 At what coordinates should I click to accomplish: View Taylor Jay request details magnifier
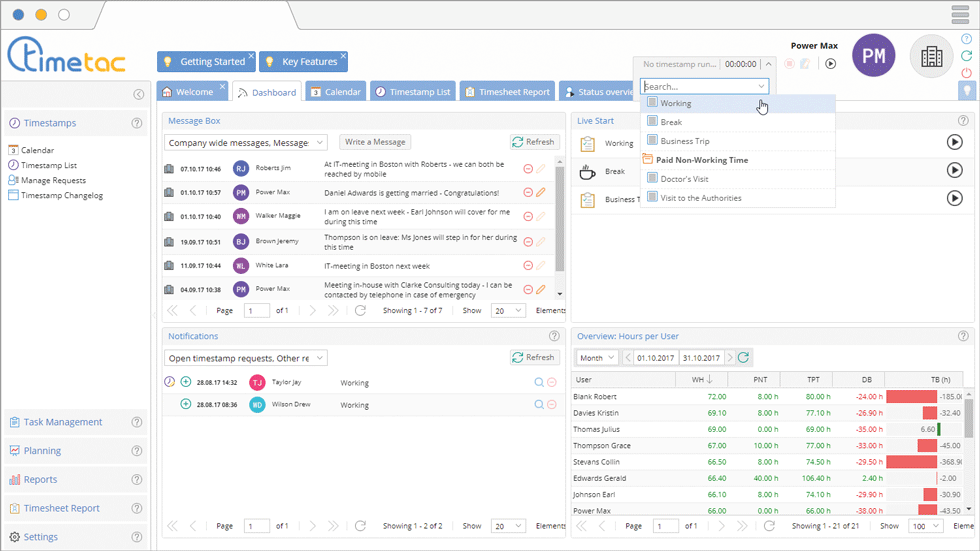(x=539, y=382)
